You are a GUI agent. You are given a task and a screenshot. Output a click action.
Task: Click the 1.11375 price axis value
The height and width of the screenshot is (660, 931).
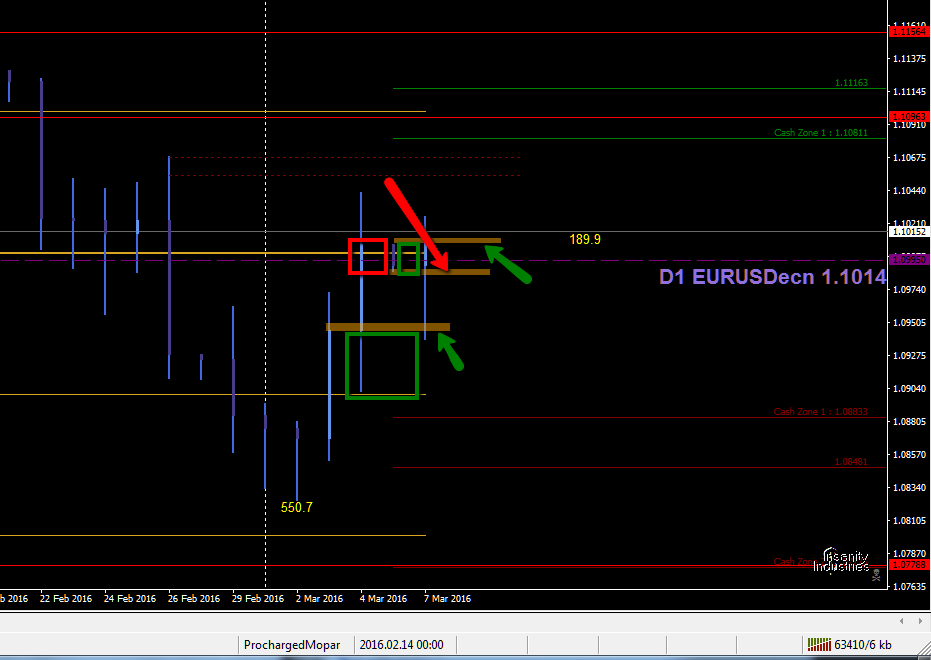pos(910,58)
